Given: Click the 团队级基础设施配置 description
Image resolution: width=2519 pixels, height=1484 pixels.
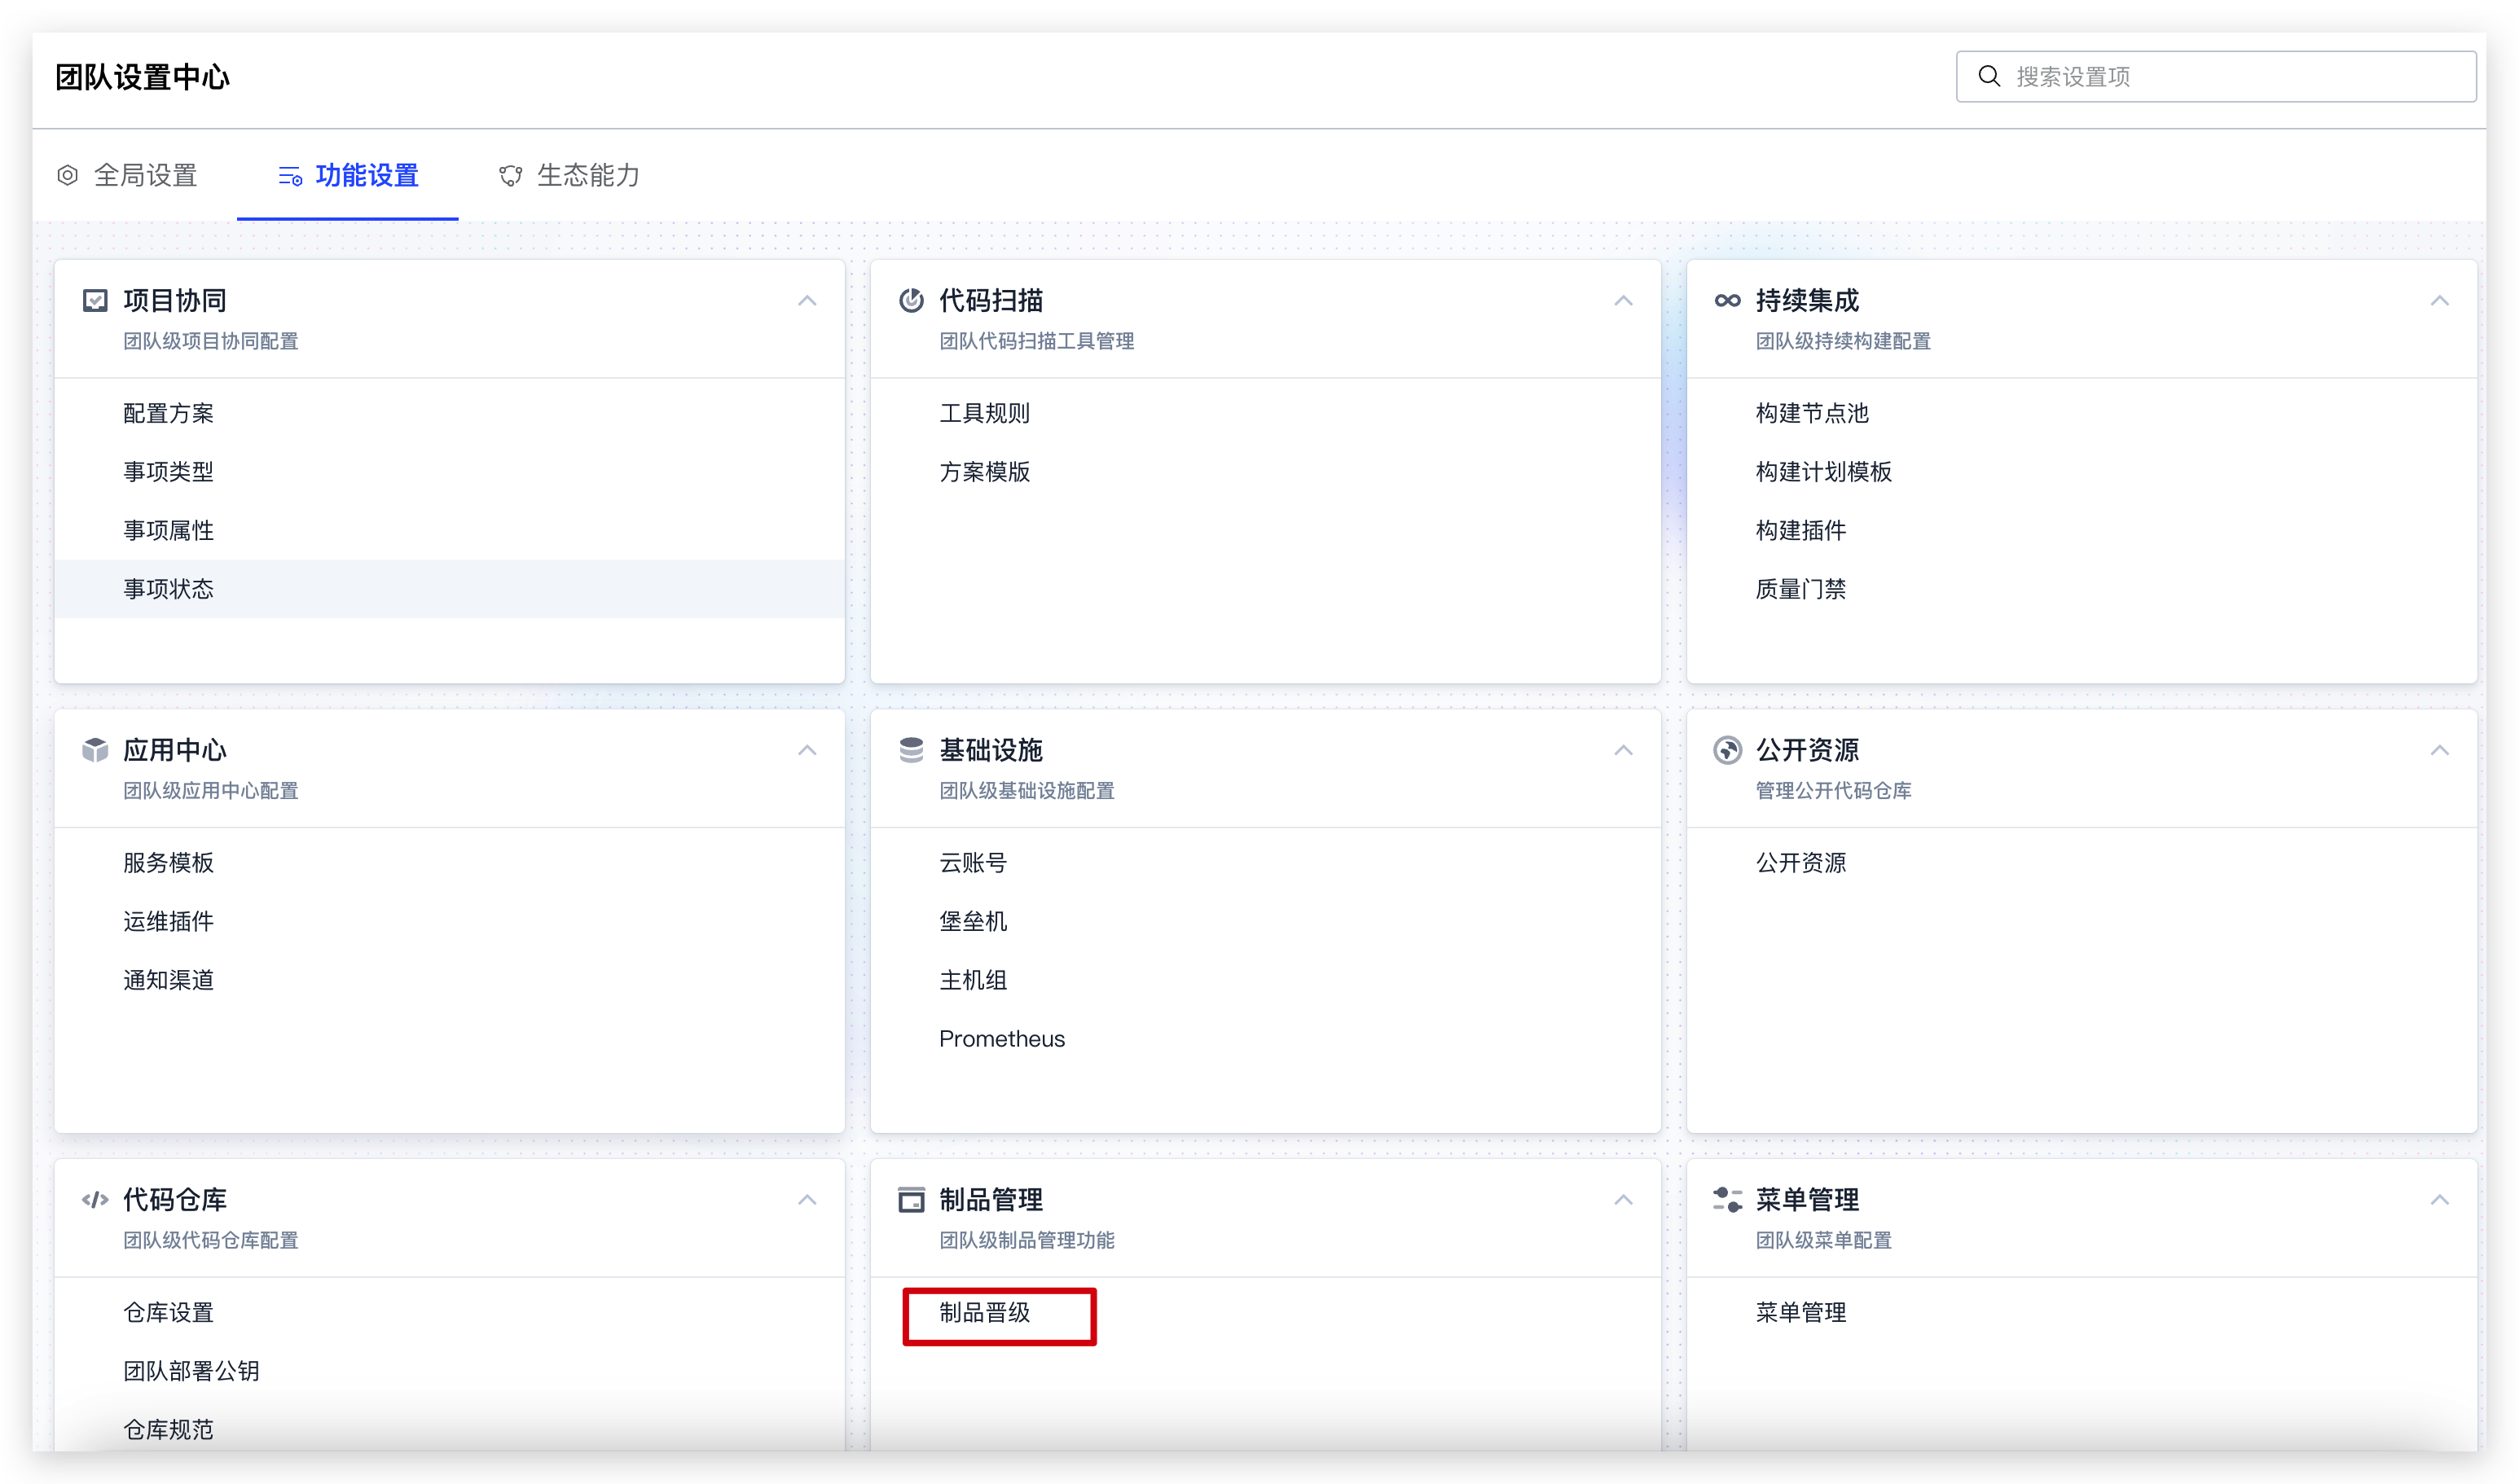Looking at the screenshot, I should tap(1027, 791).
